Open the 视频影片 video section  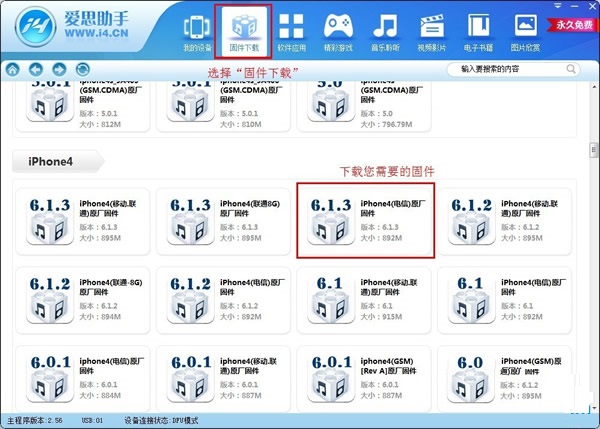click(432, 34)
